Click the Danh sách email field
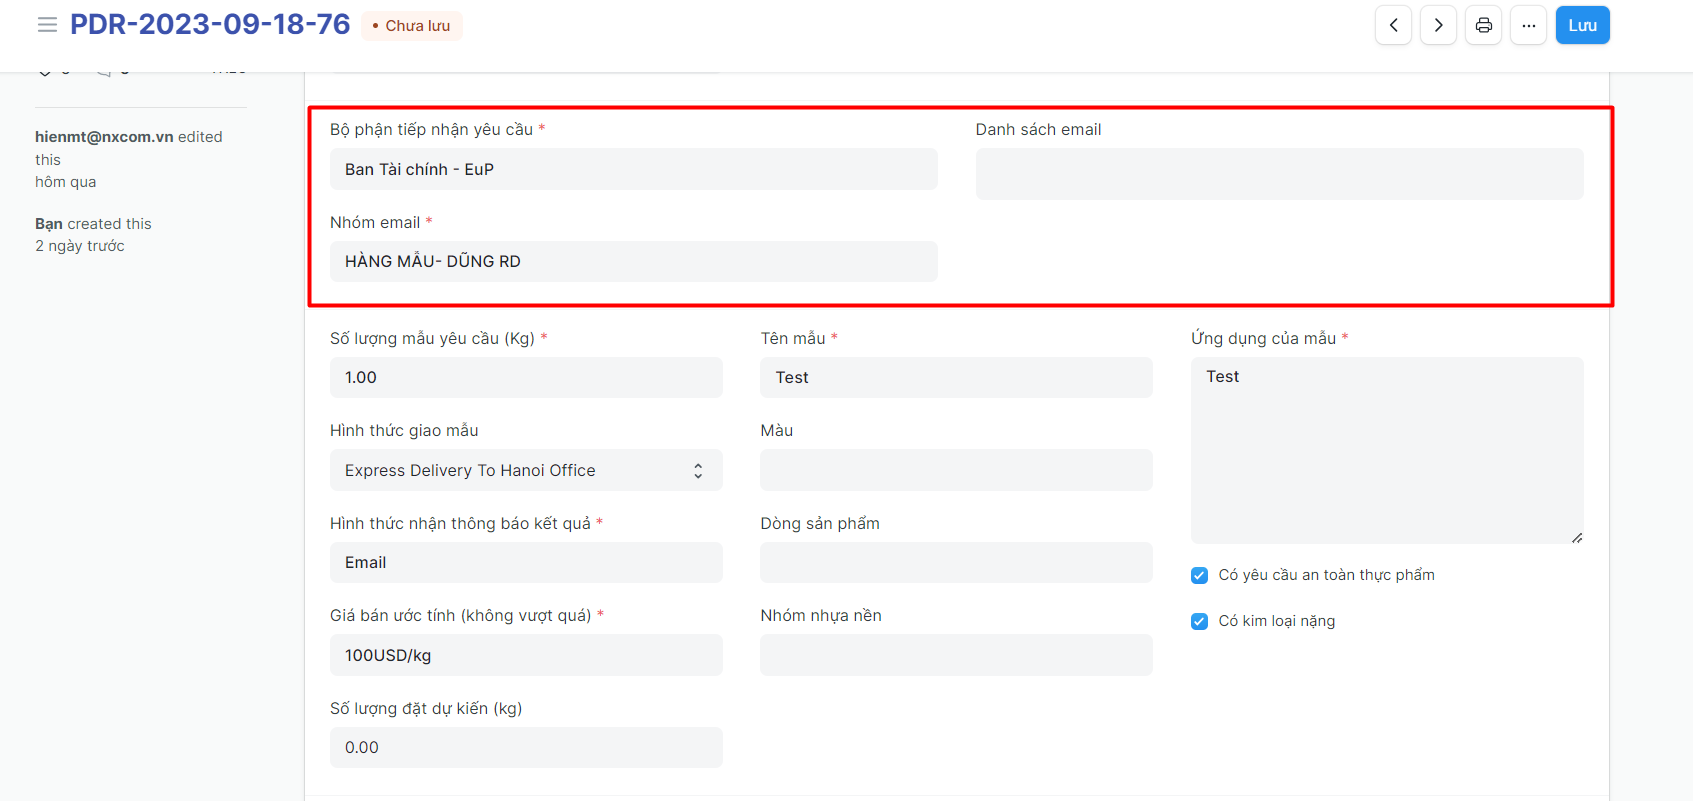Image resolution: width=1693 pixels, height=801 pixels. tap(1278, 174)
